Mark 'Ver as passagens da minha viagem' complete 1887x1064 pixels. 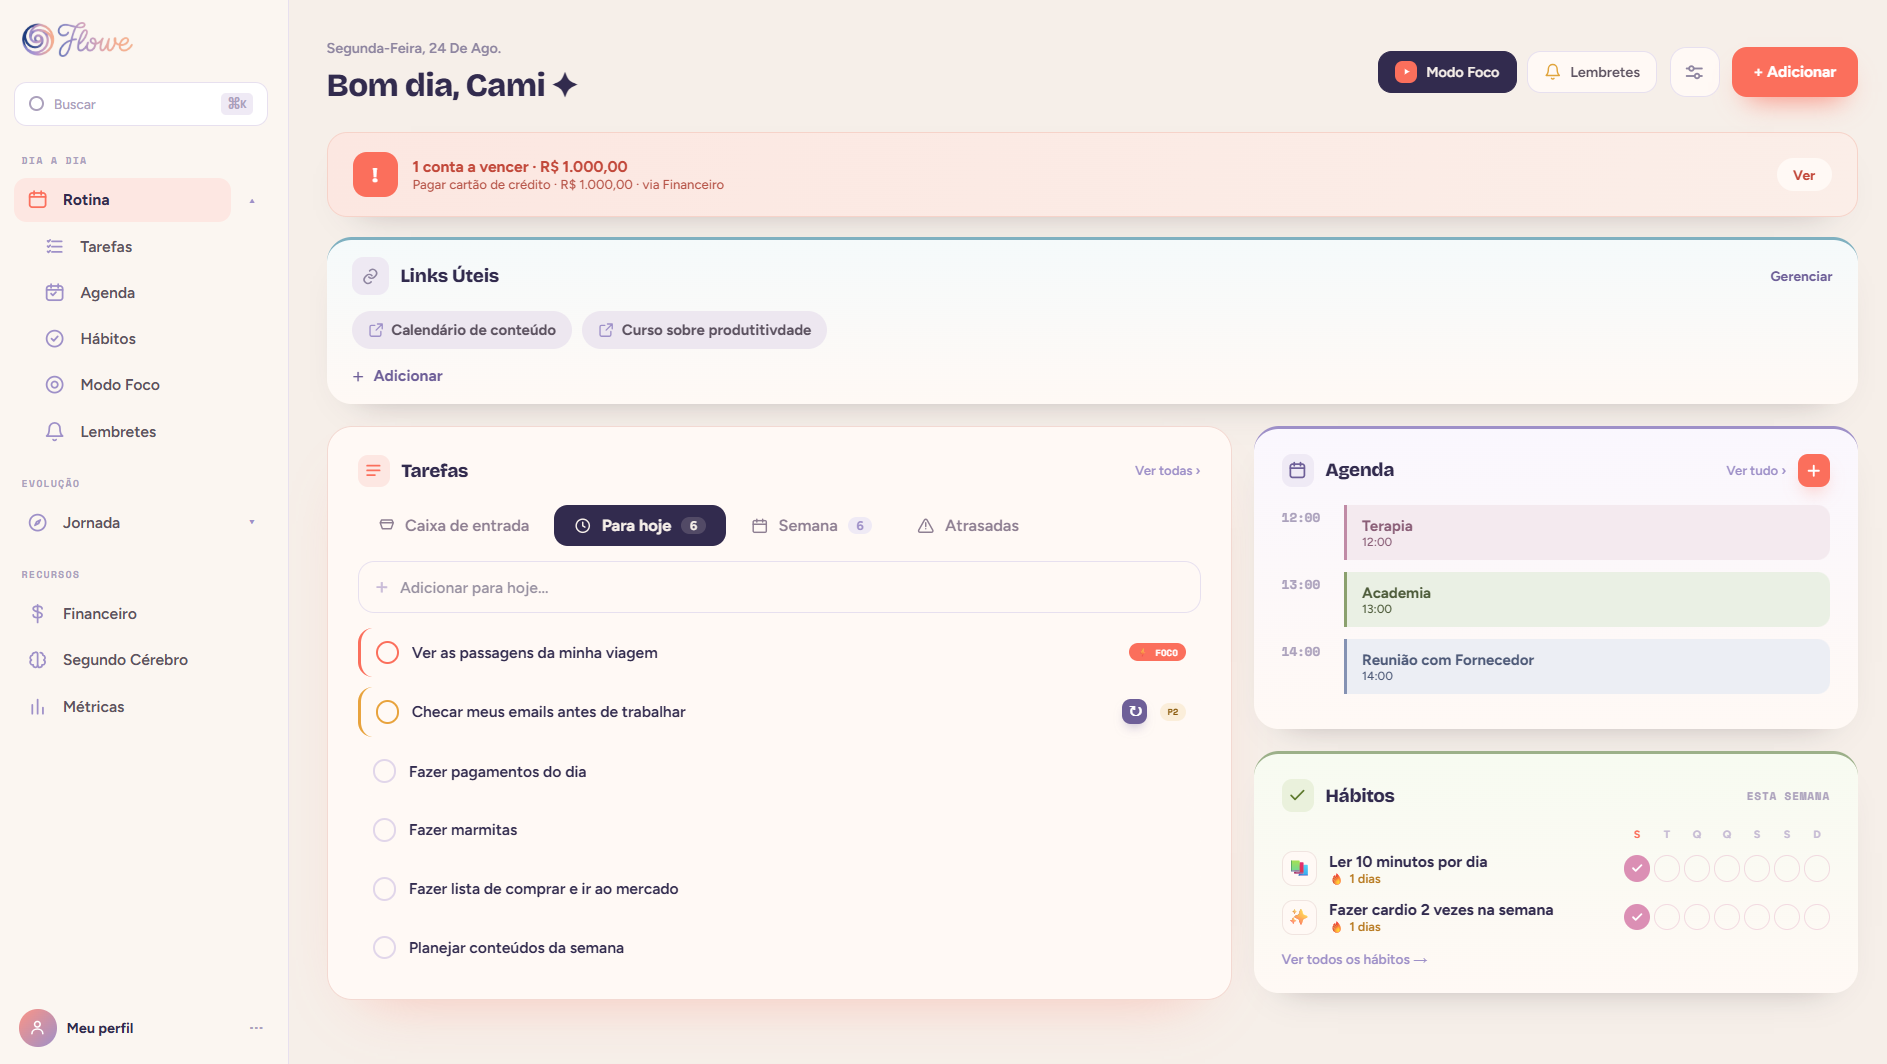pos(387,653)
